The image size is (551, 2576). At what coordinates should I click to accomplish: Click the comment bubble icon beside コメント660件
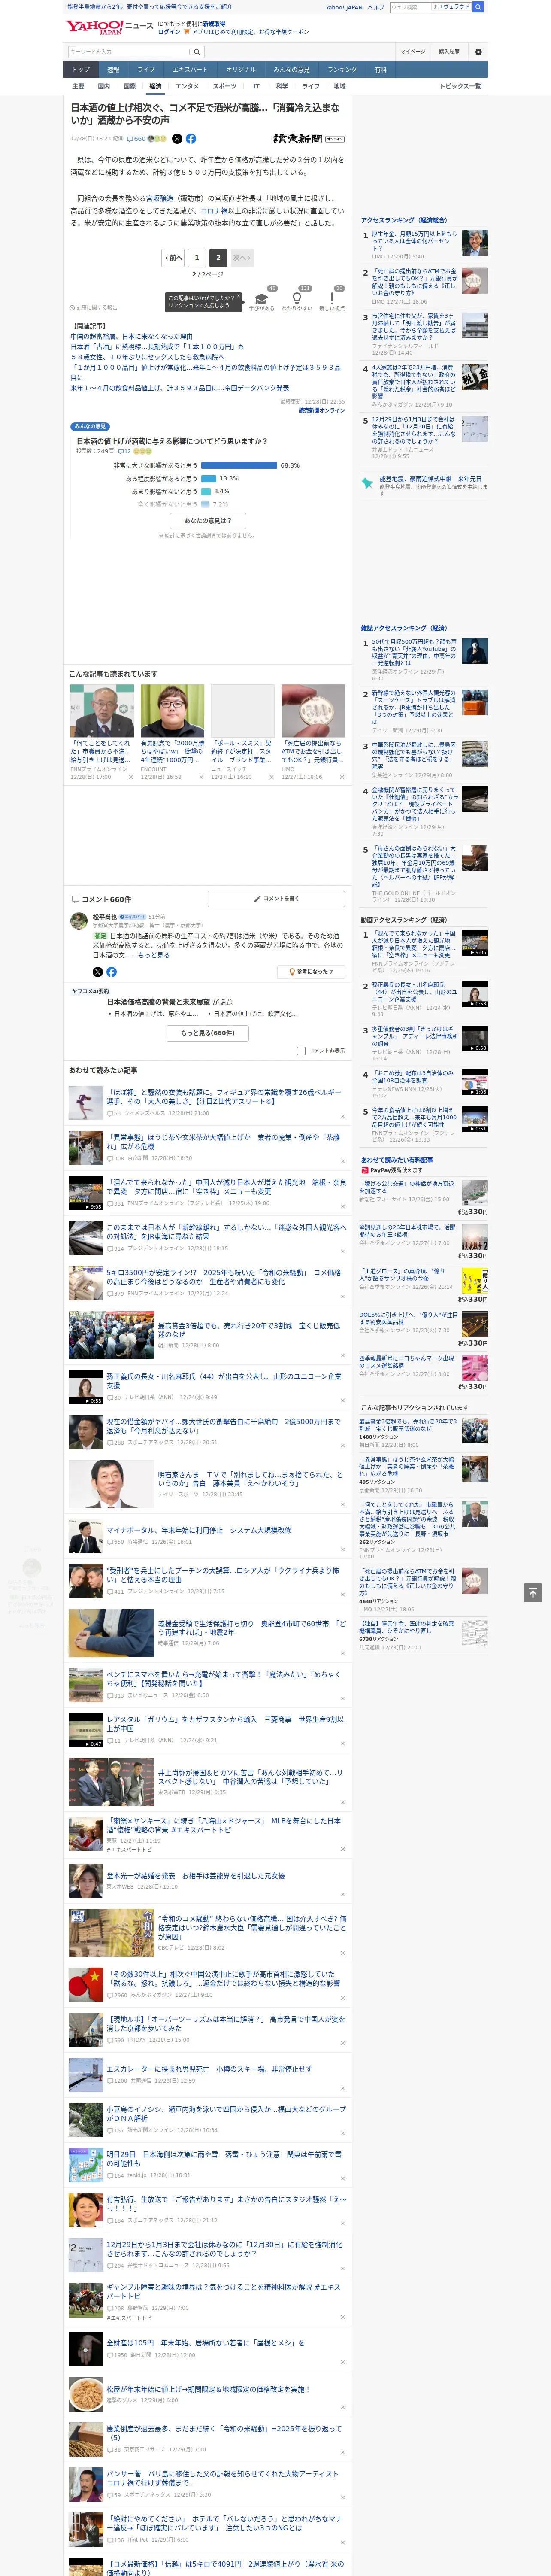click(75, 899)
